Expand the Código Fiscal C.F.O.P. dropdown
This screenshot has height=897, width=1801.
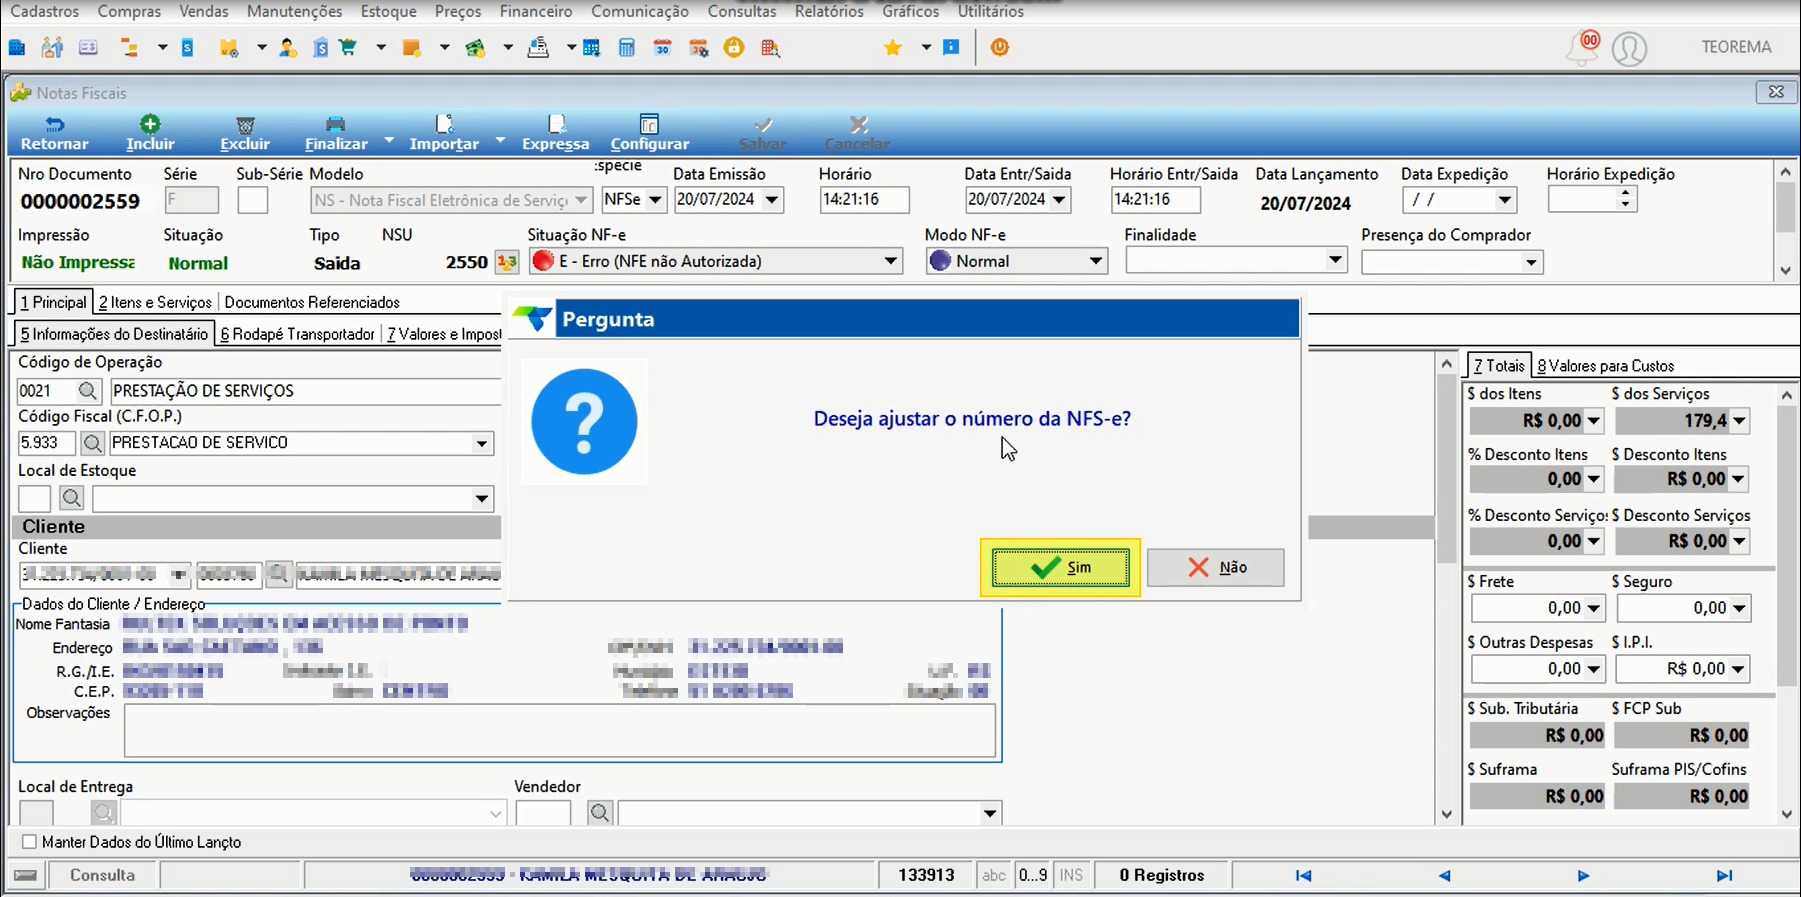(x=482, y=443)
